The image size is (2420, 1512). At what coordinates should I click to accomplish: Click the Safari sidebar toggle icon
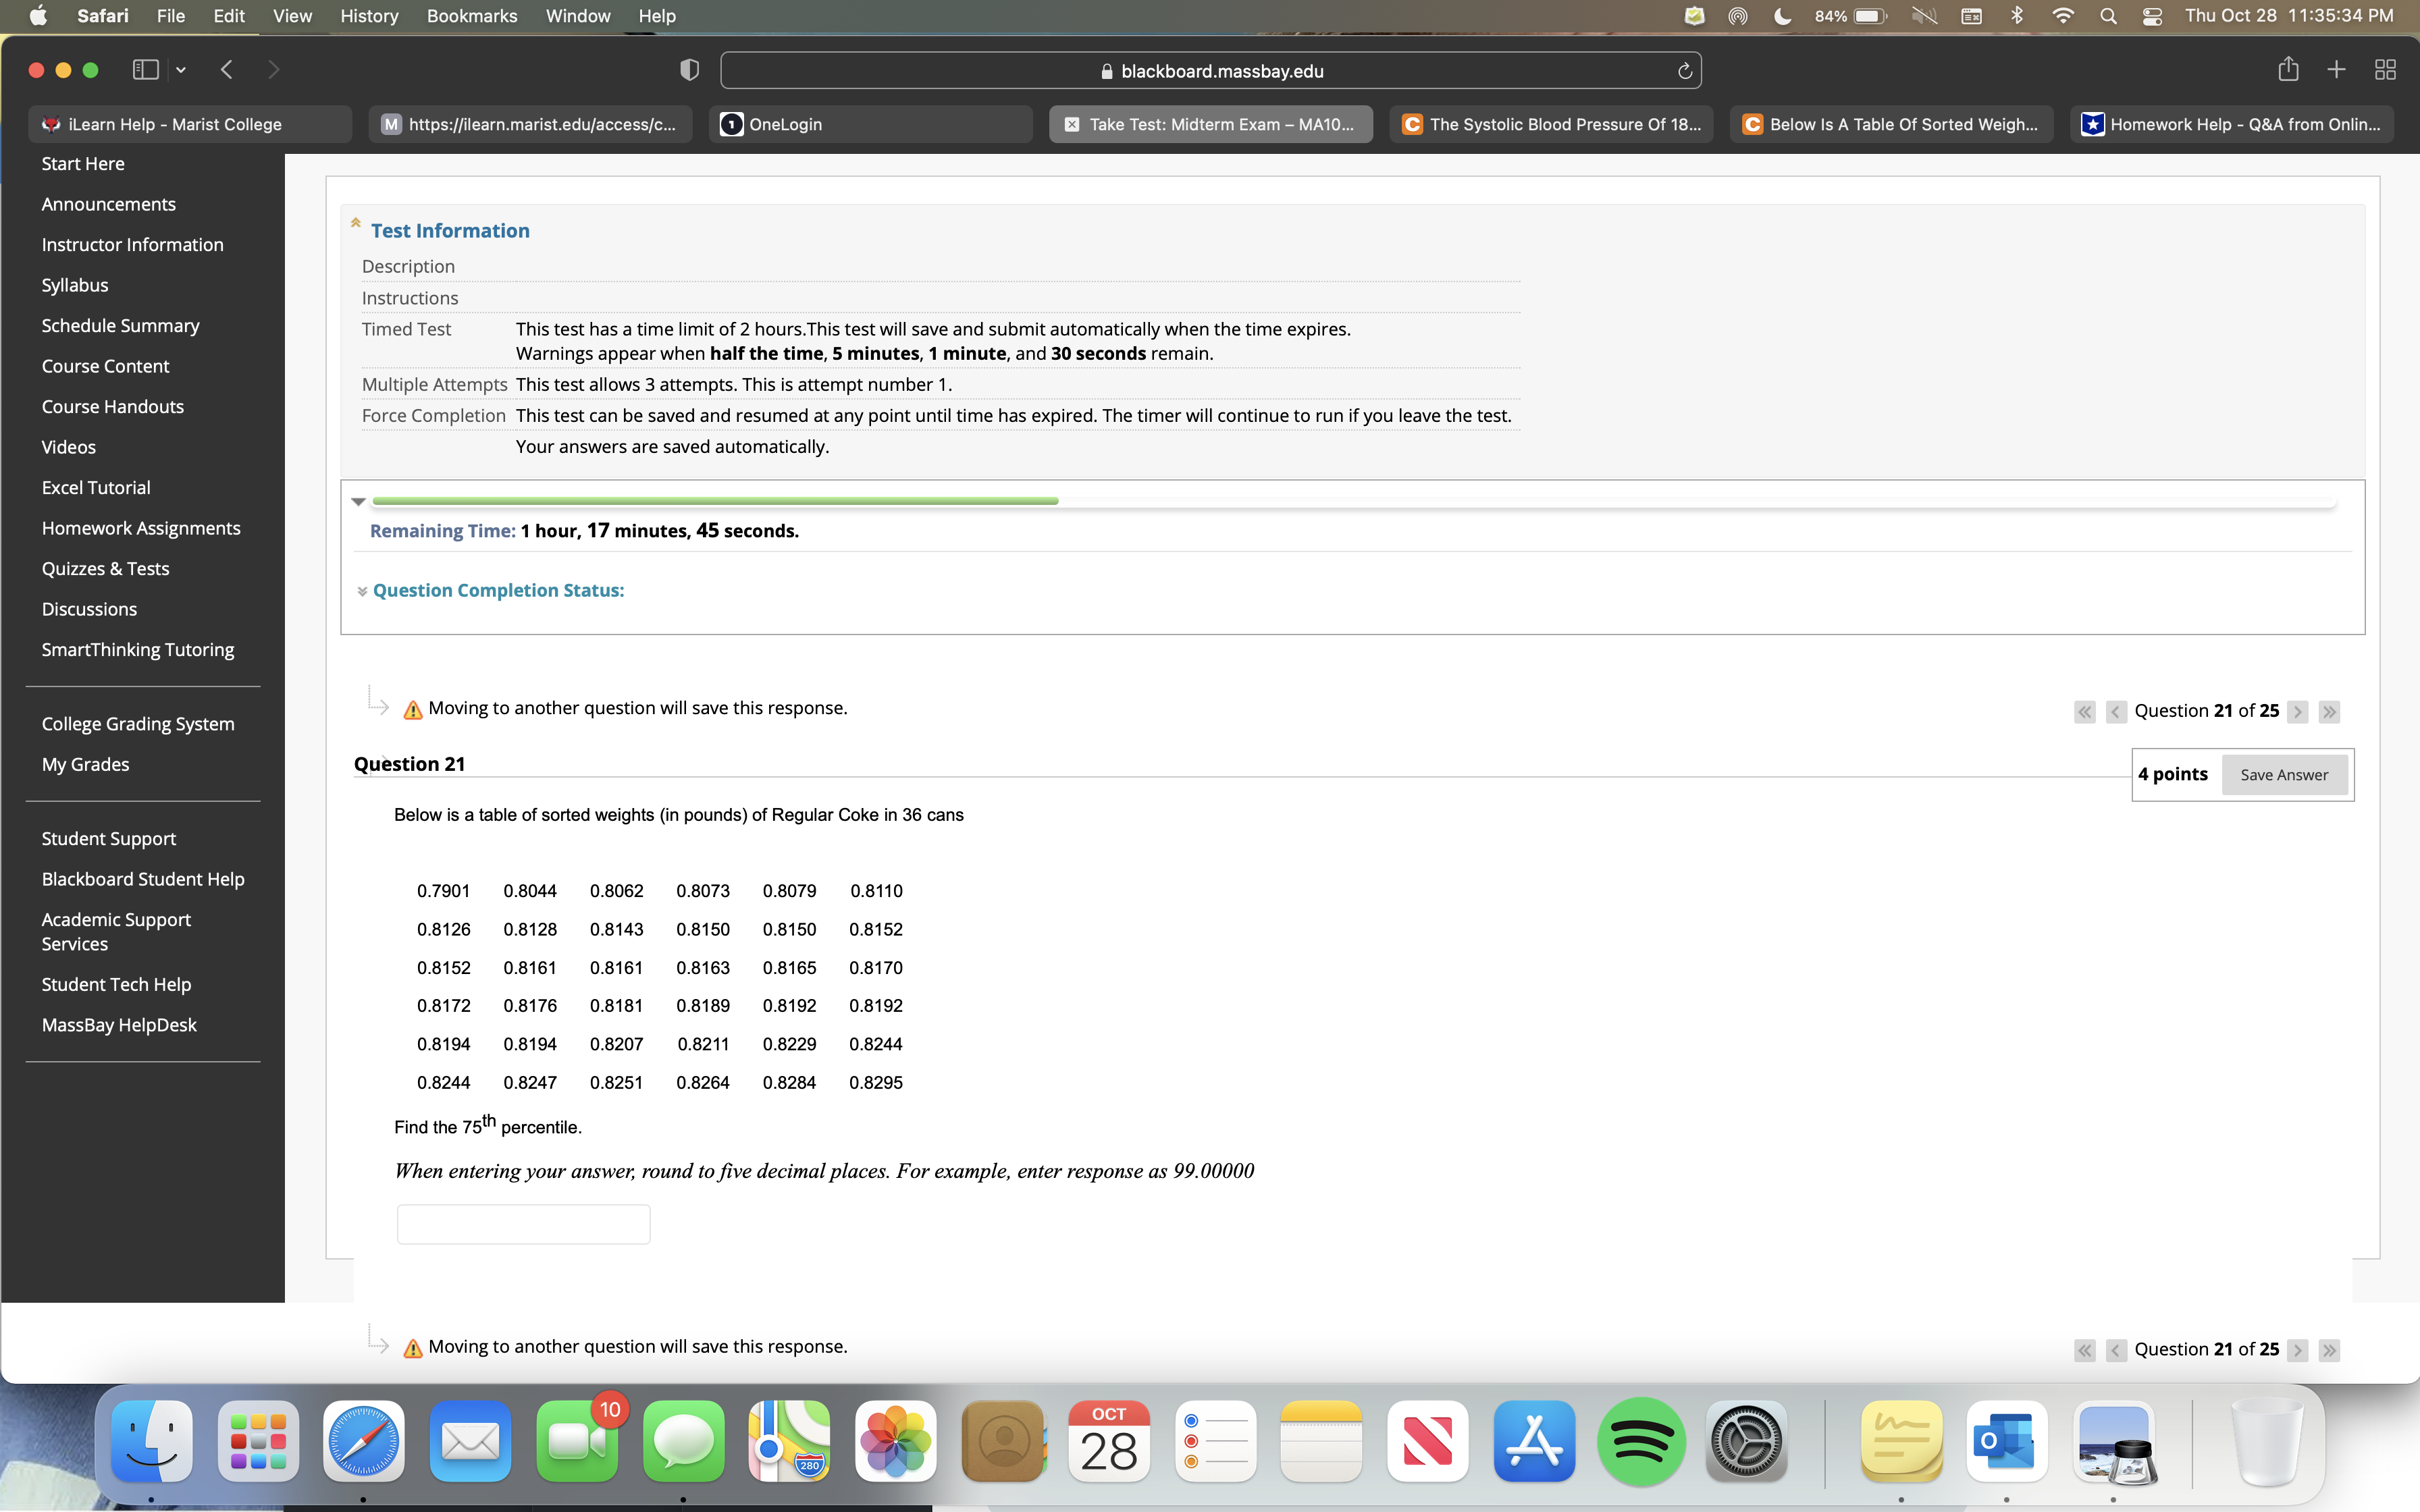click(x=146, y=70)
